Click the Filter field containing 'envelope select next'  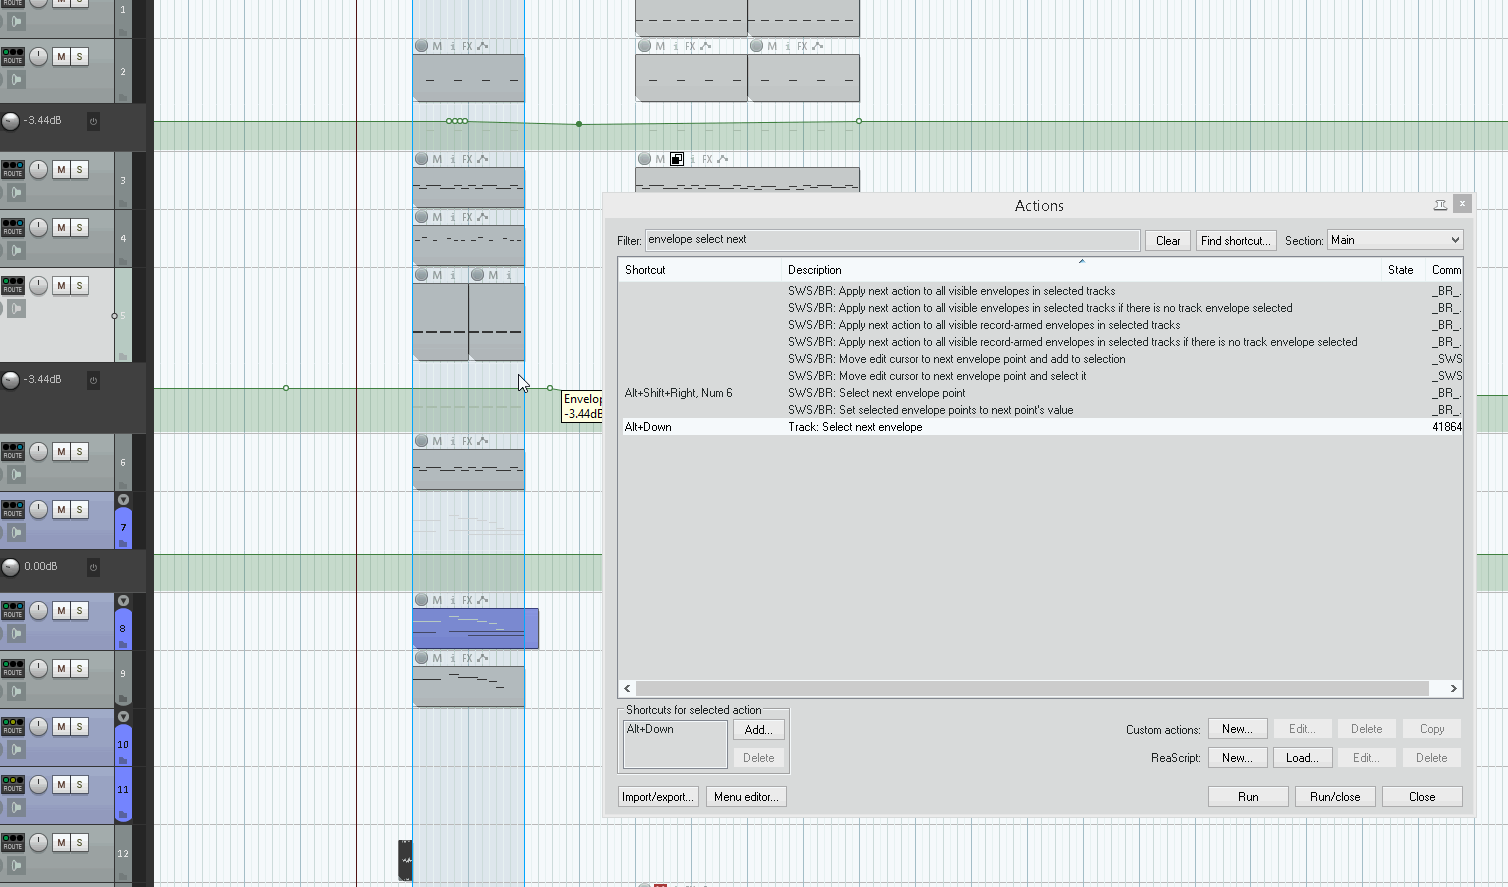click(892, 240)
